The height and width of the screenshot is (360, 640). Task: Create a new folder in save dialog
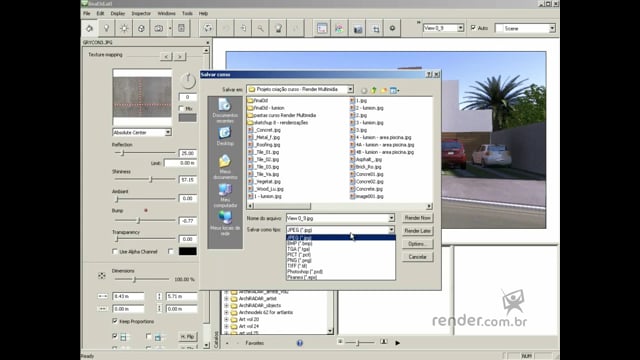coord(383,90)
